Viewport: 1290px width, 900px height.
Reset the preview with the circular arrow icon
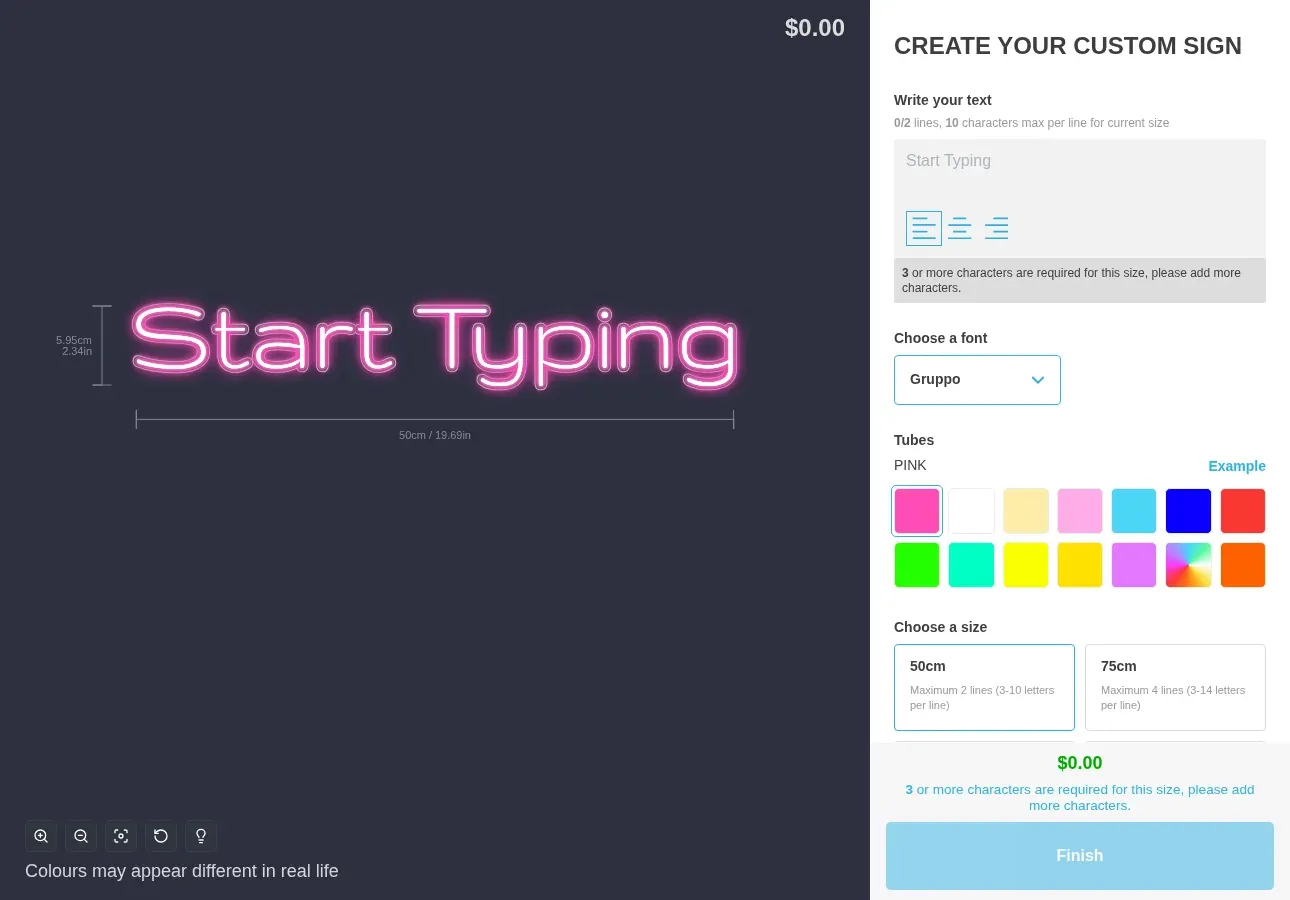pos(161,836)
